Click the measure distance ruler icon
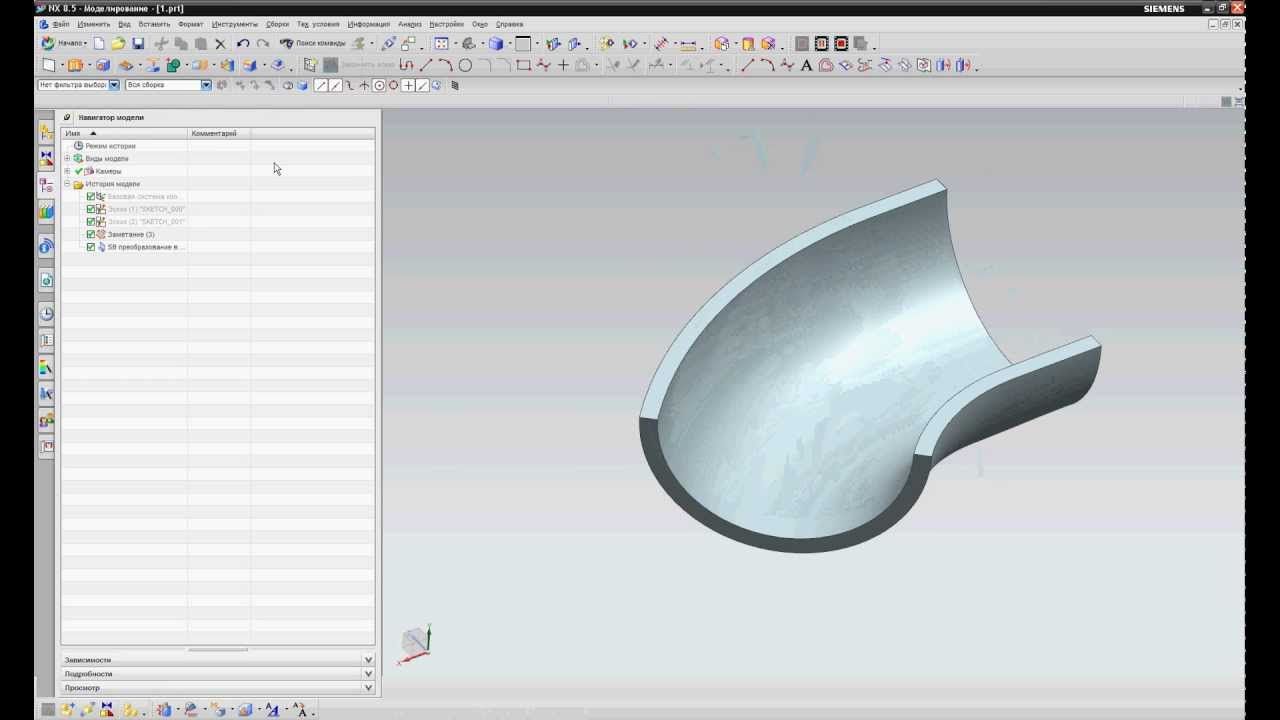 tap(688, 44)
